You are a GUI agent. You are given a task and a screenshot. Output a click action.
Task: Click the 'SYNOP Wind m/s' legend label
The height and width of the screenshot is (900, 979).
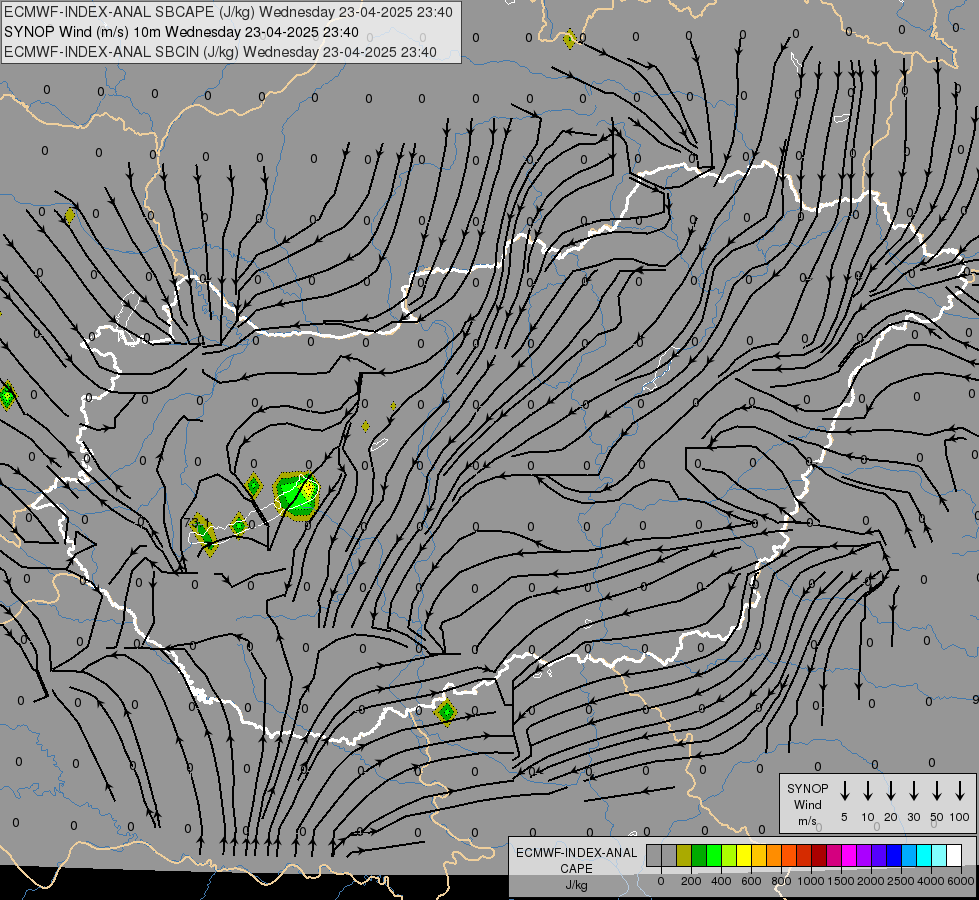(807, 804)
